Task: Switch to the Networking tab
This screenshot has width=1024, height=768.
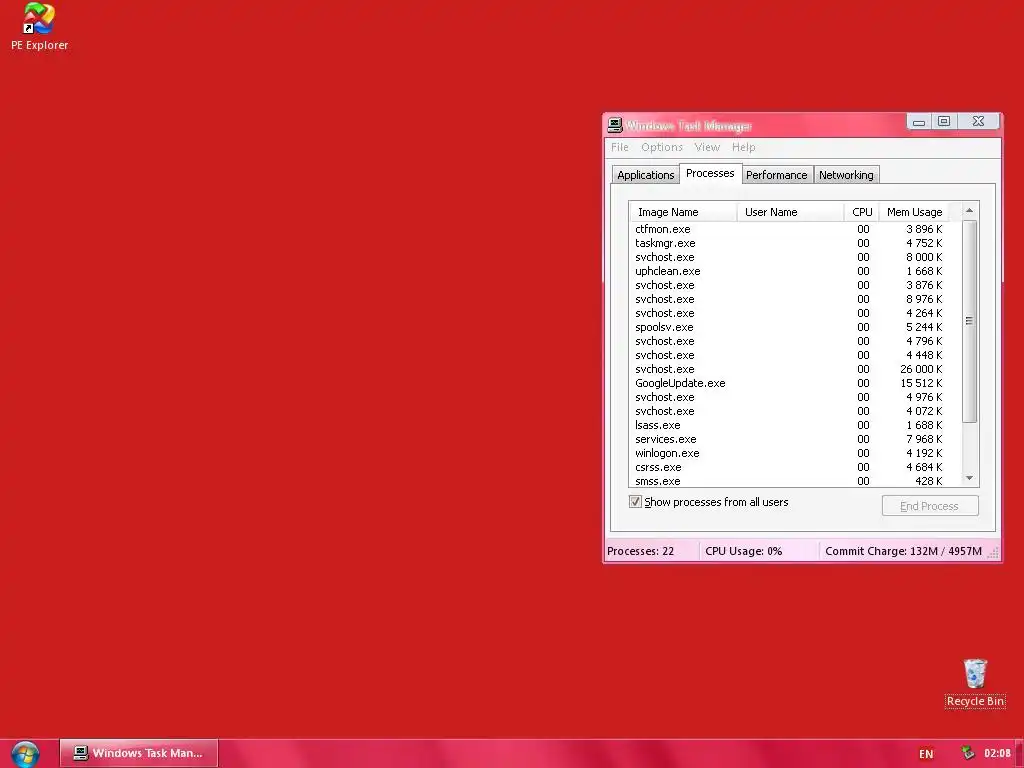Action: click(846, 175)
